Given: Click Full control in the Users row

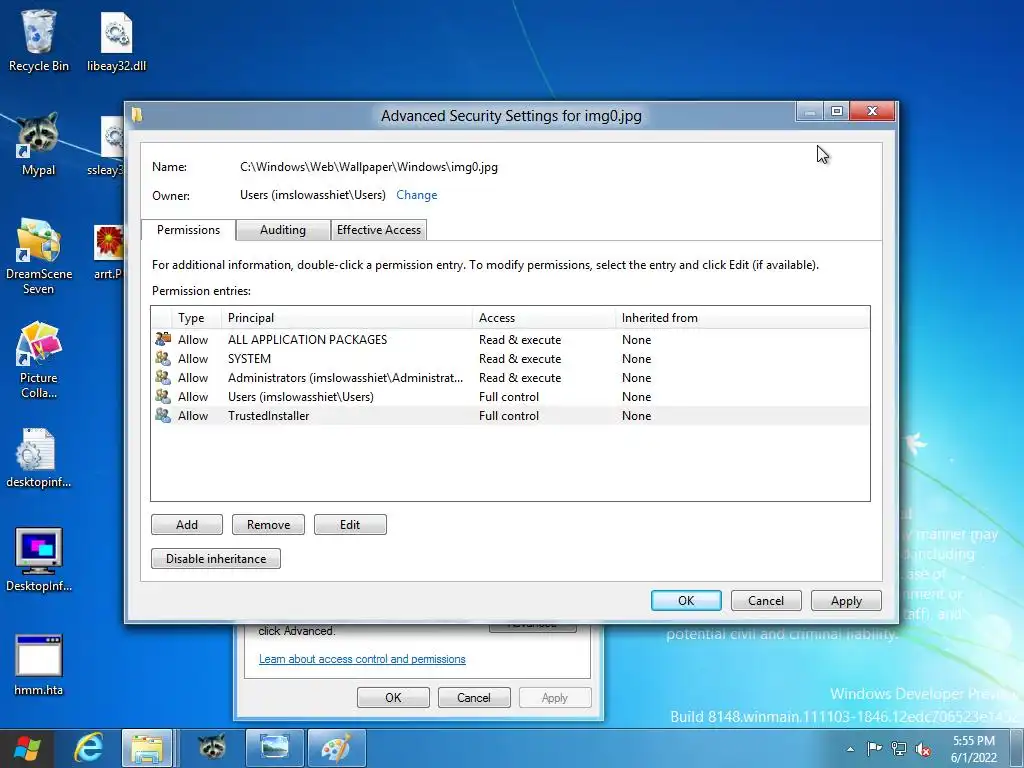Looking at the screenshot, I should coord(509,396).
